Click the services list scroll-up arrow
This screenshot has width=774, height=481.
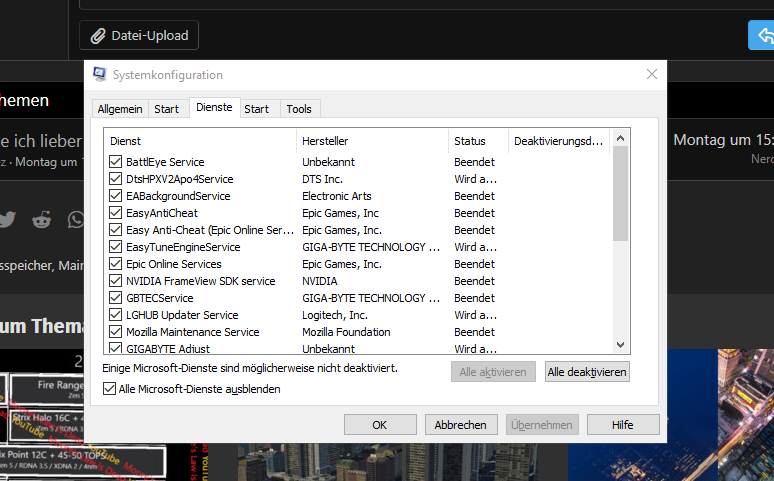pos(621,139)
